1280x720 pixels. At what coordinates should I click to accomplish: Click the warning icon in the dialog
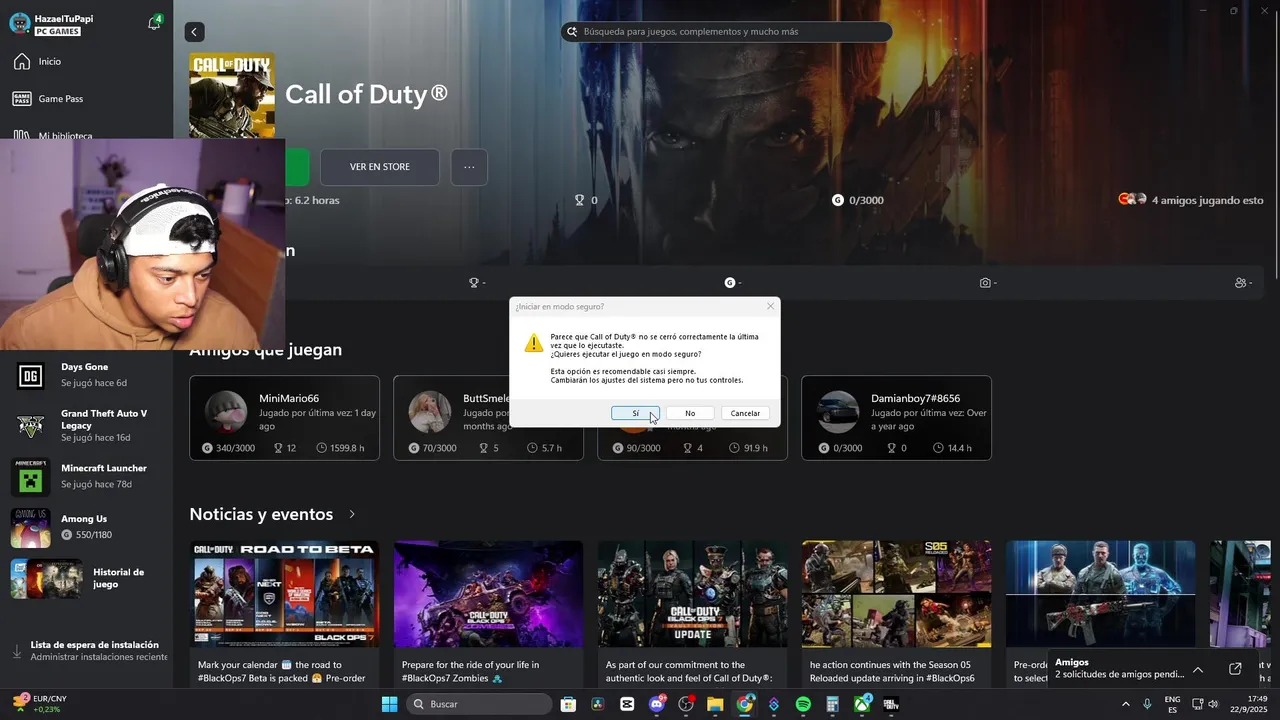point(534,343)
